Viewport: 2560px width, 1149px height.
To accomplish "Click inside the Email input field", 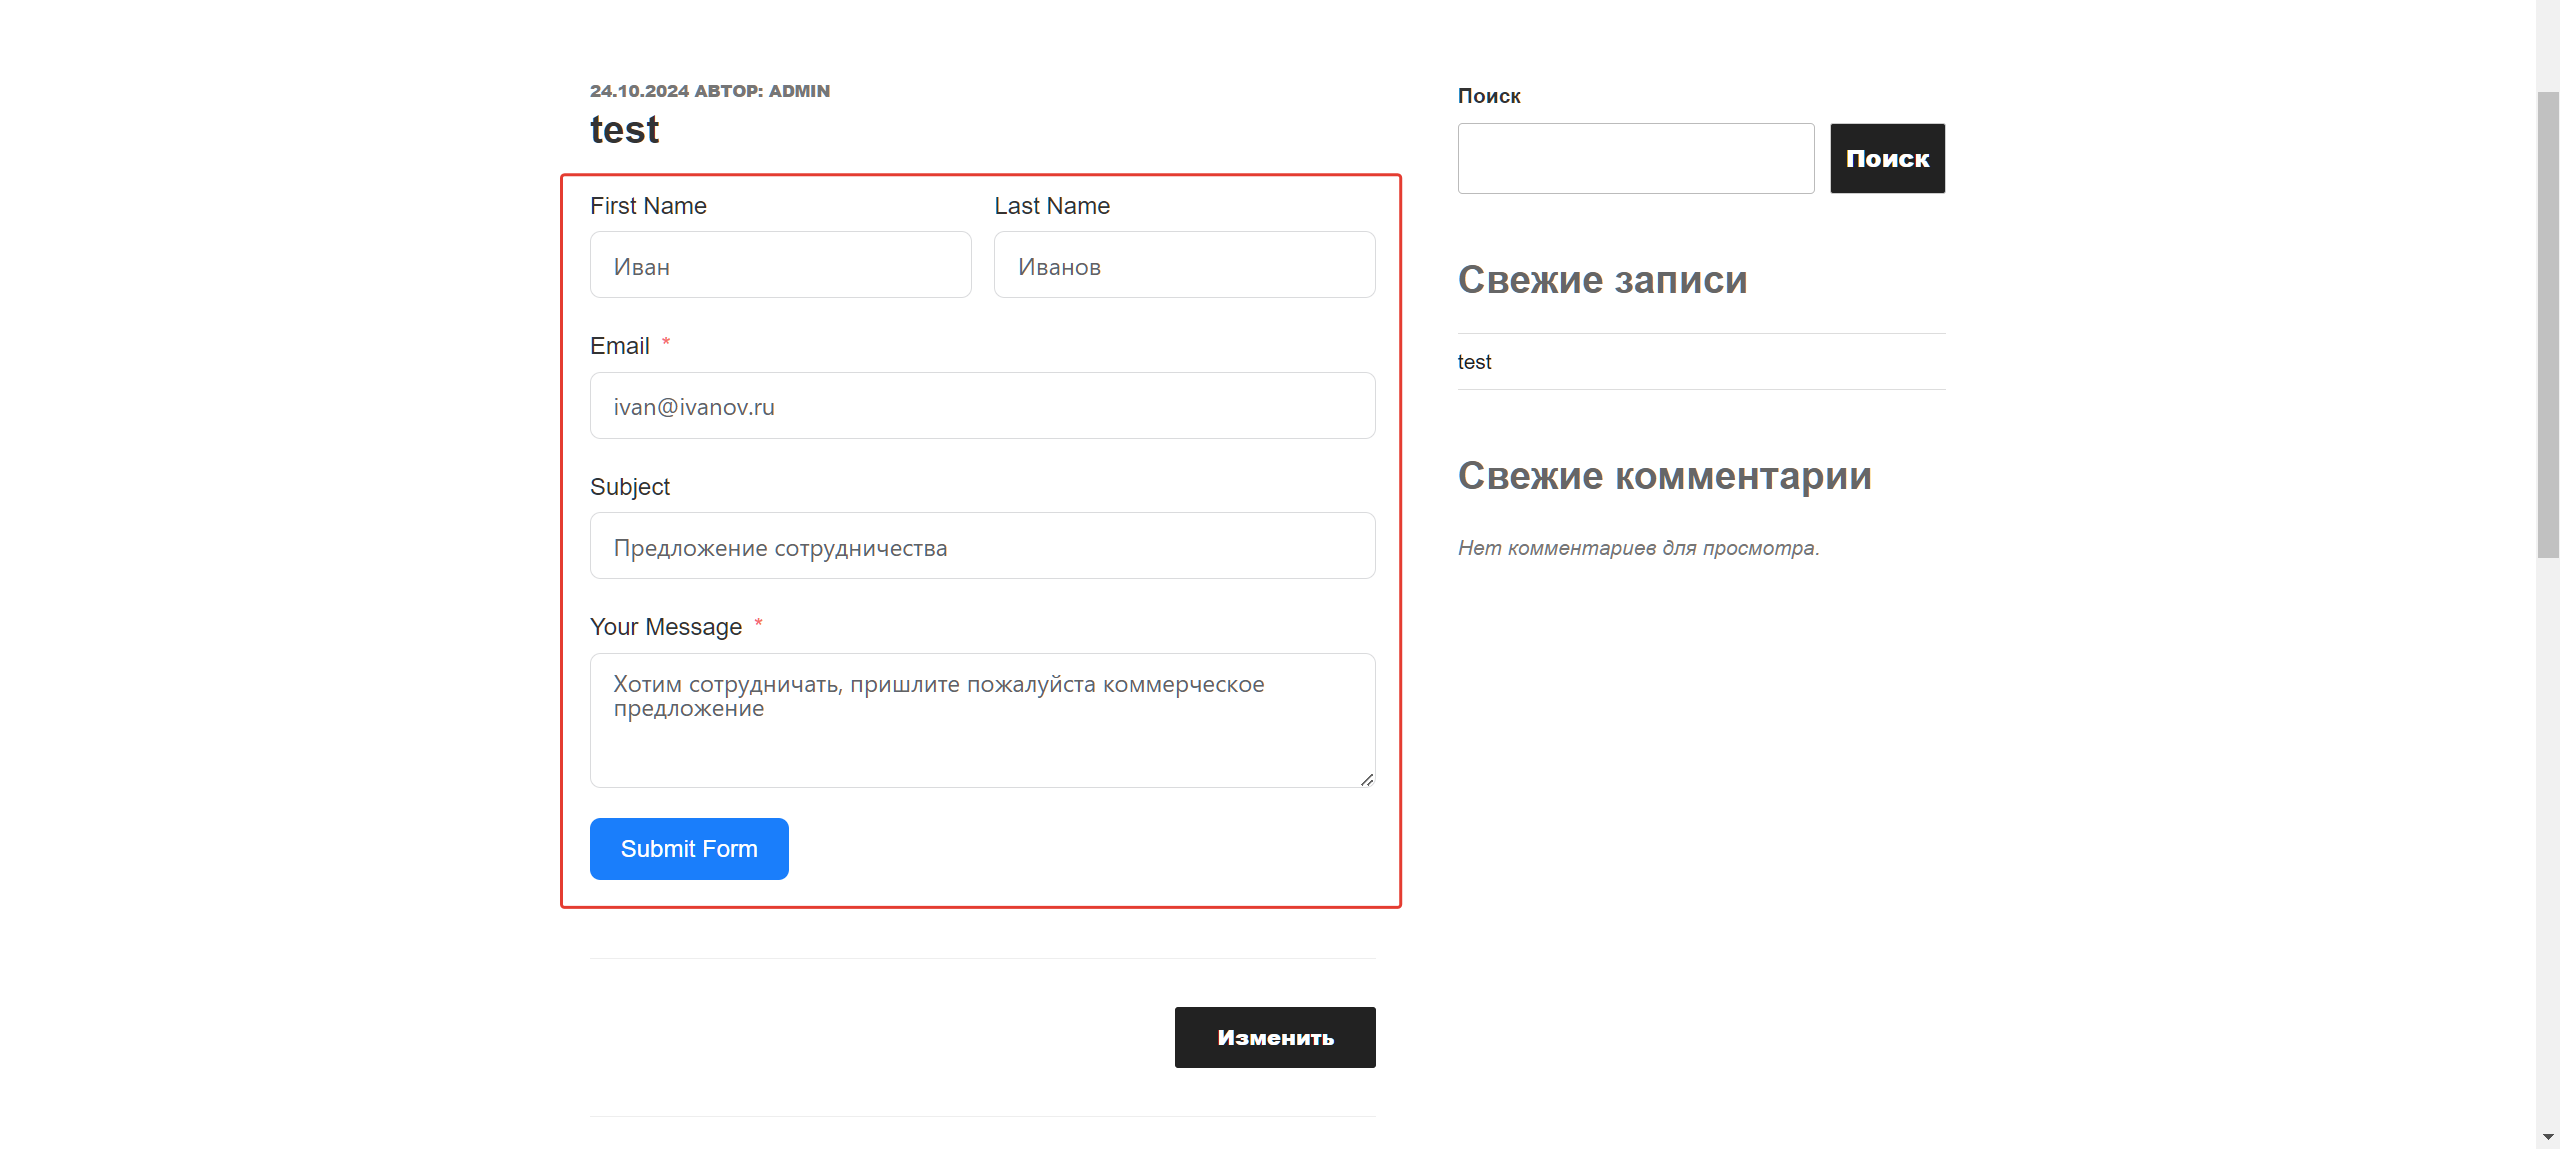I will pos(982,405).
